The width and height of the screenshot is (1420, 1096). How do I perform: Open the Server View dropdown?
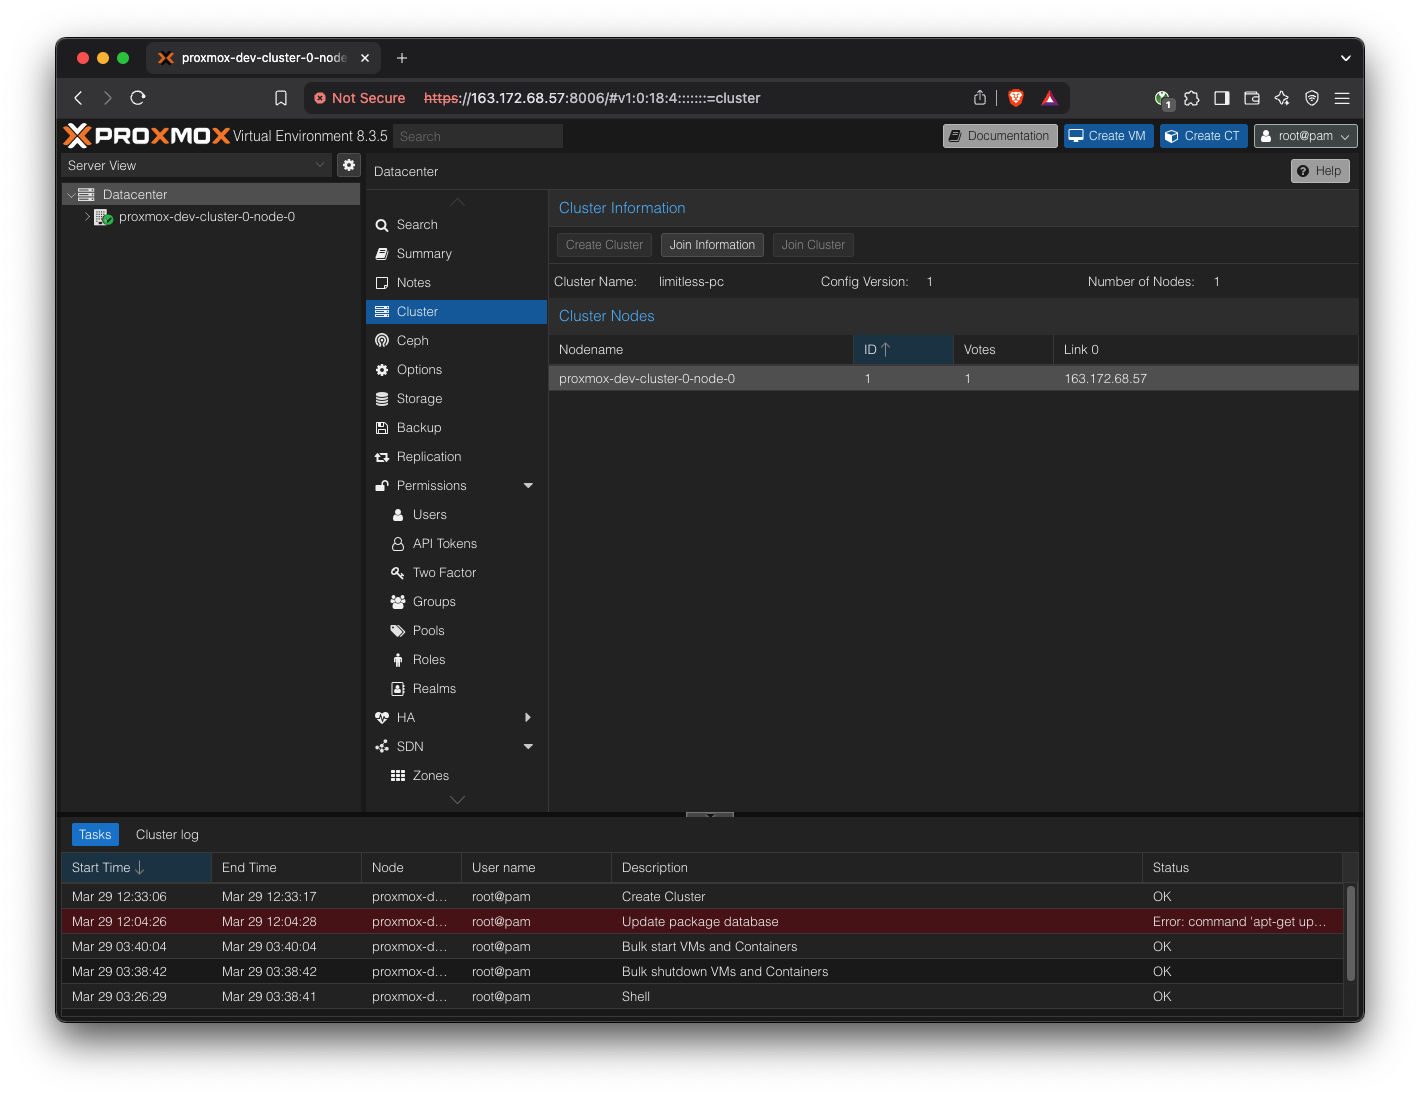point(196,165)
